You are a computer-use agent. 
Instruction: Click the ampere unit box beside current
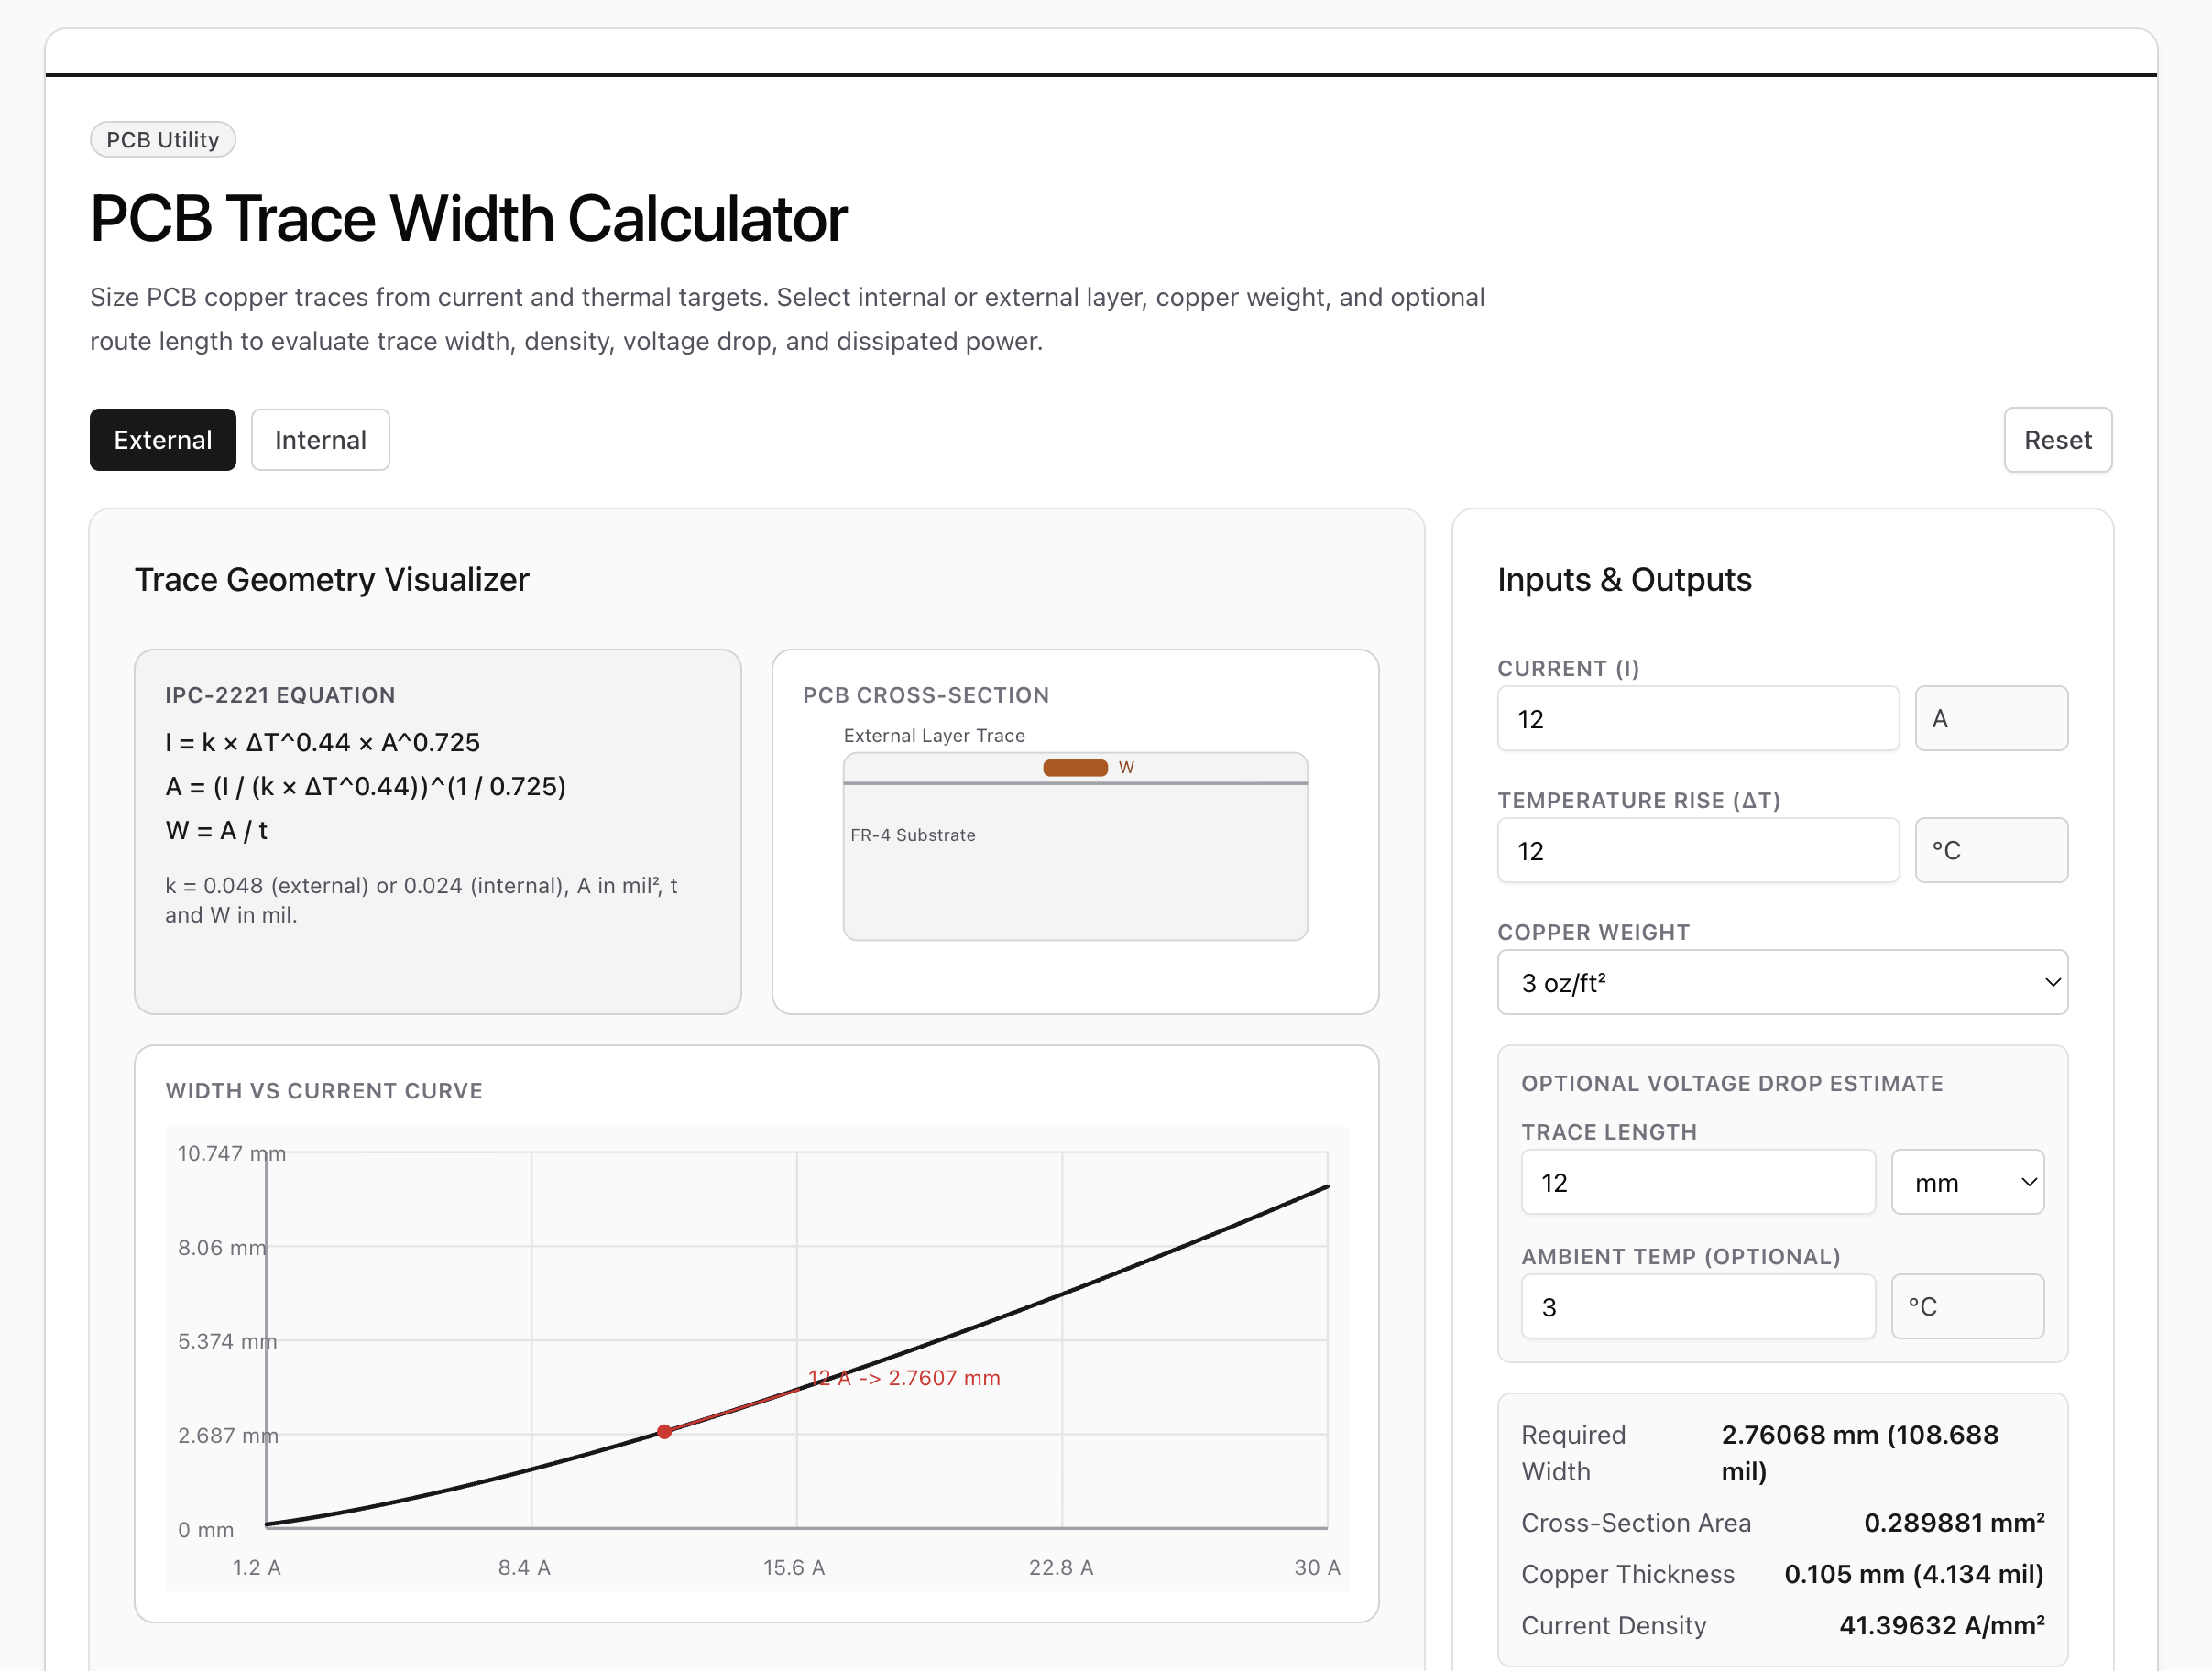tap(1990, 719)
